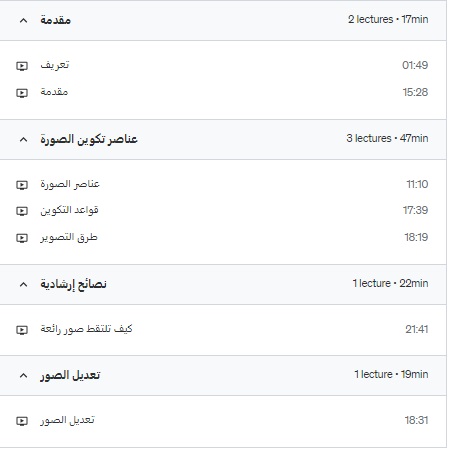Open the تعريف lecture title
The width and height of the screenshot is (449, 449).
click(55, 65)
